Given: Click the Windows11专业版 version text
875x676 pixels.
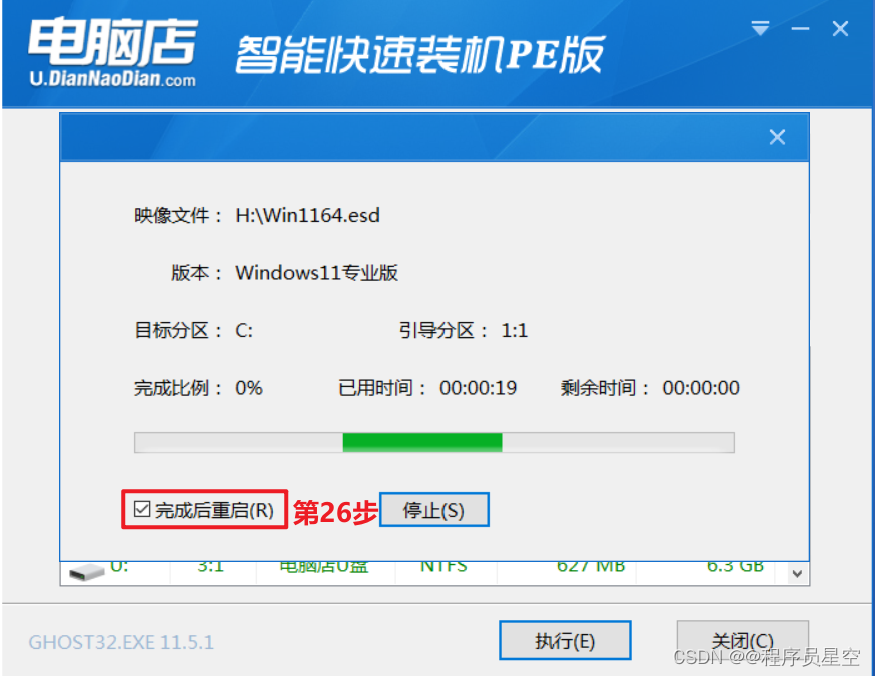Looking at the screenshot, I should [316, 273].
